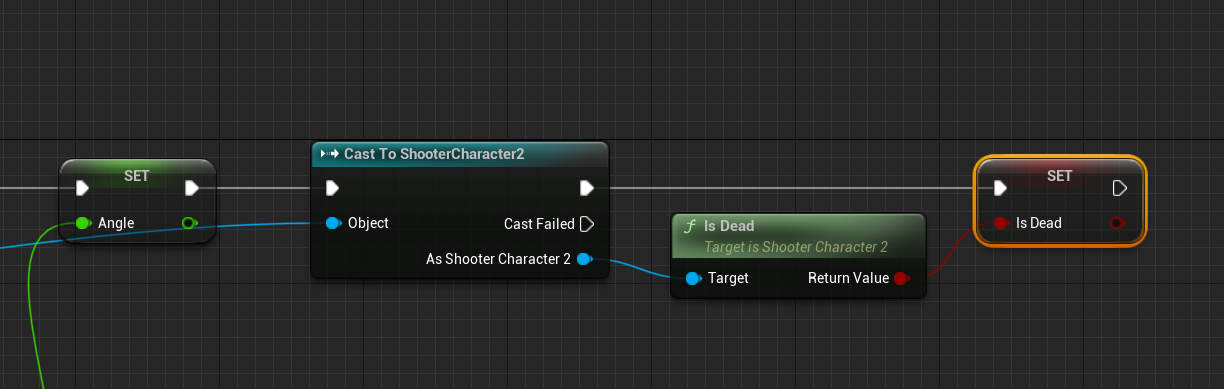
Task: Click the As Shooter Character 2 output pin
Action: [x=585, y=259]
